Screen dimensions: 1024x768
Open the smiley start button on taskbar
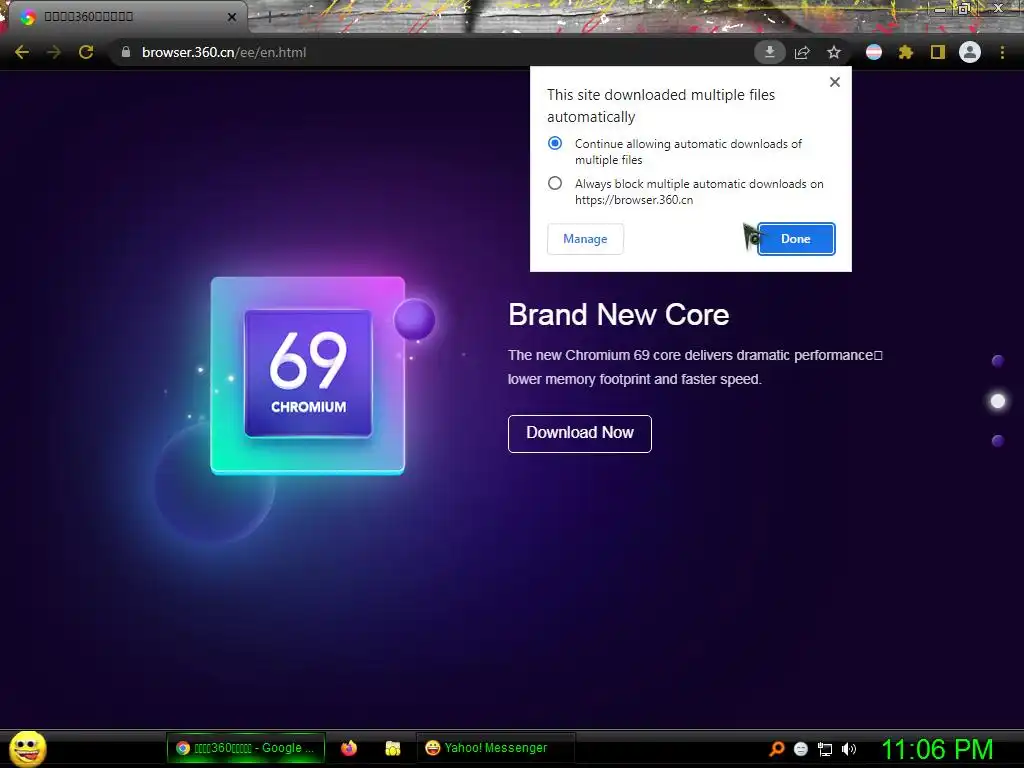pyautogui.click(x=27, y=748)
